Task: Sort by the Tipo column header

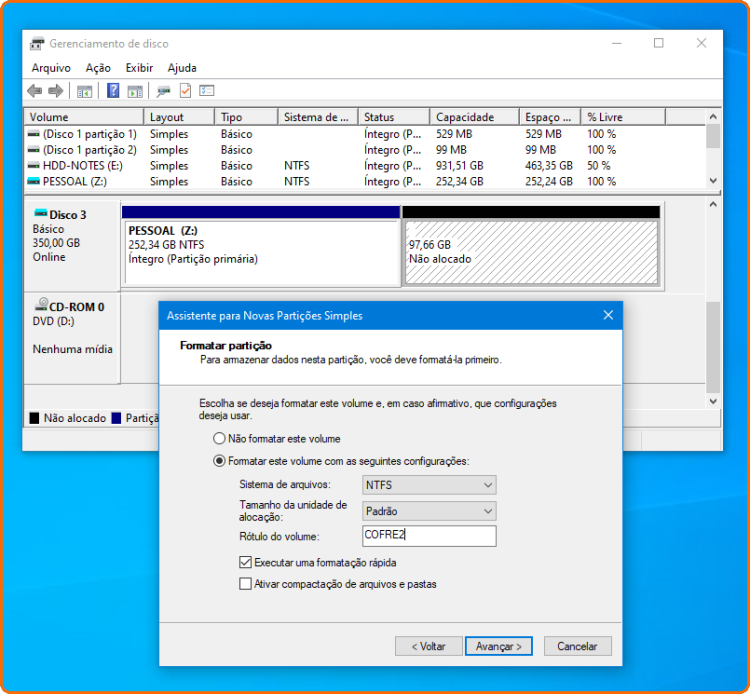Action: 246,117
